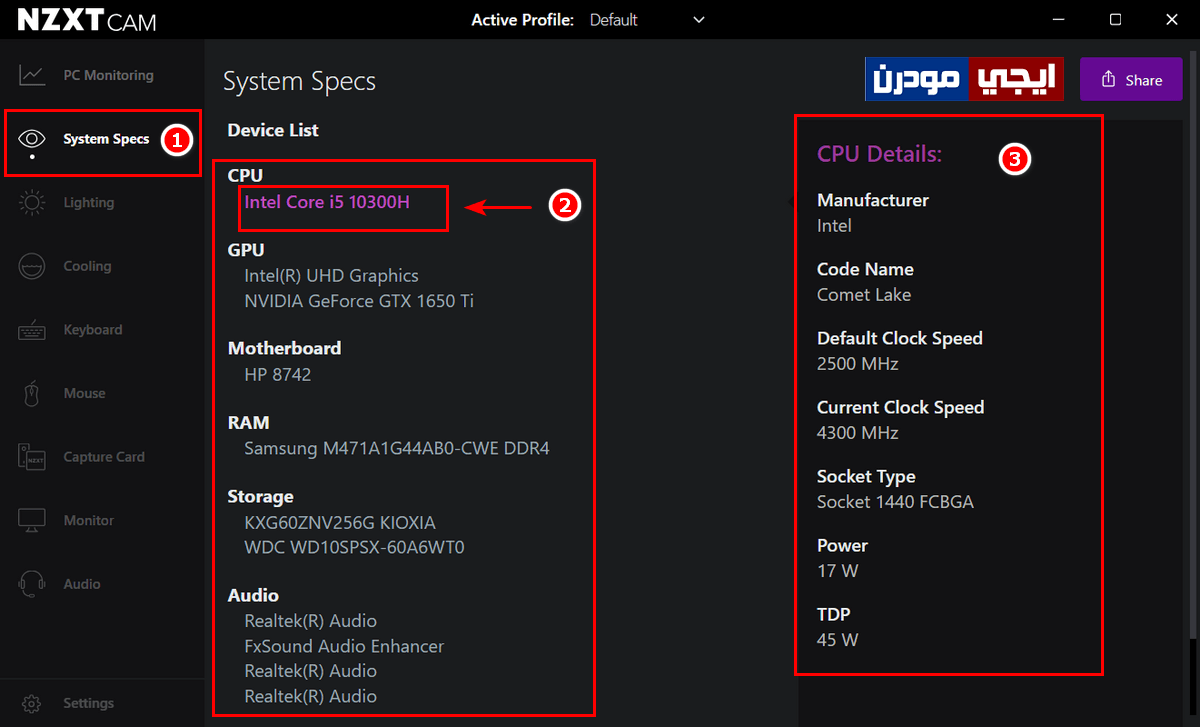The height and width of the screenshot is (727, 1200).
Task: Select WDC WD10SPSX-60A6WT0 storage drive
Action: 354,547
